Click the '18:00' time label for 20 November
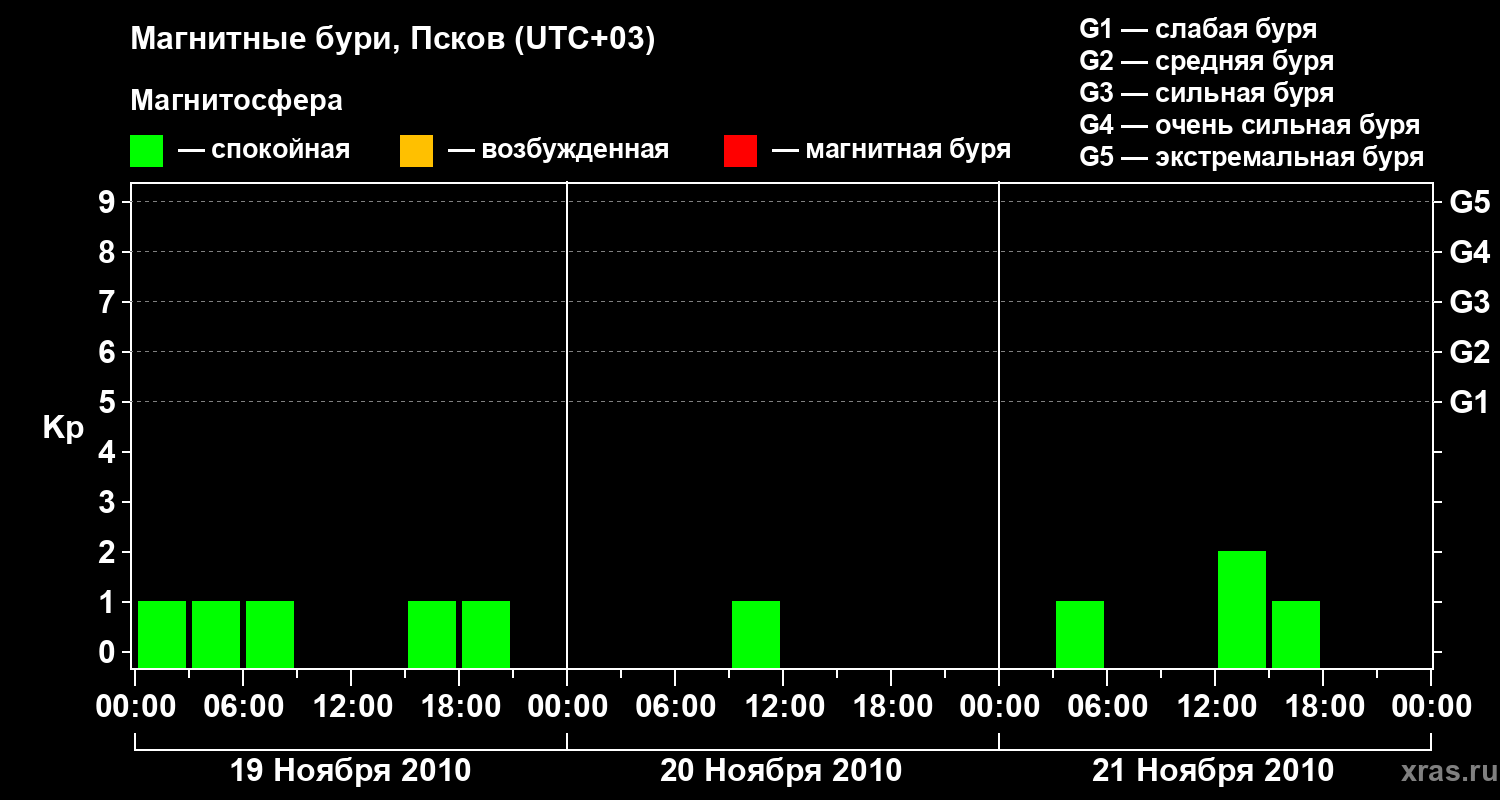The image size is (1500, 800). click(x=891, y=706)
